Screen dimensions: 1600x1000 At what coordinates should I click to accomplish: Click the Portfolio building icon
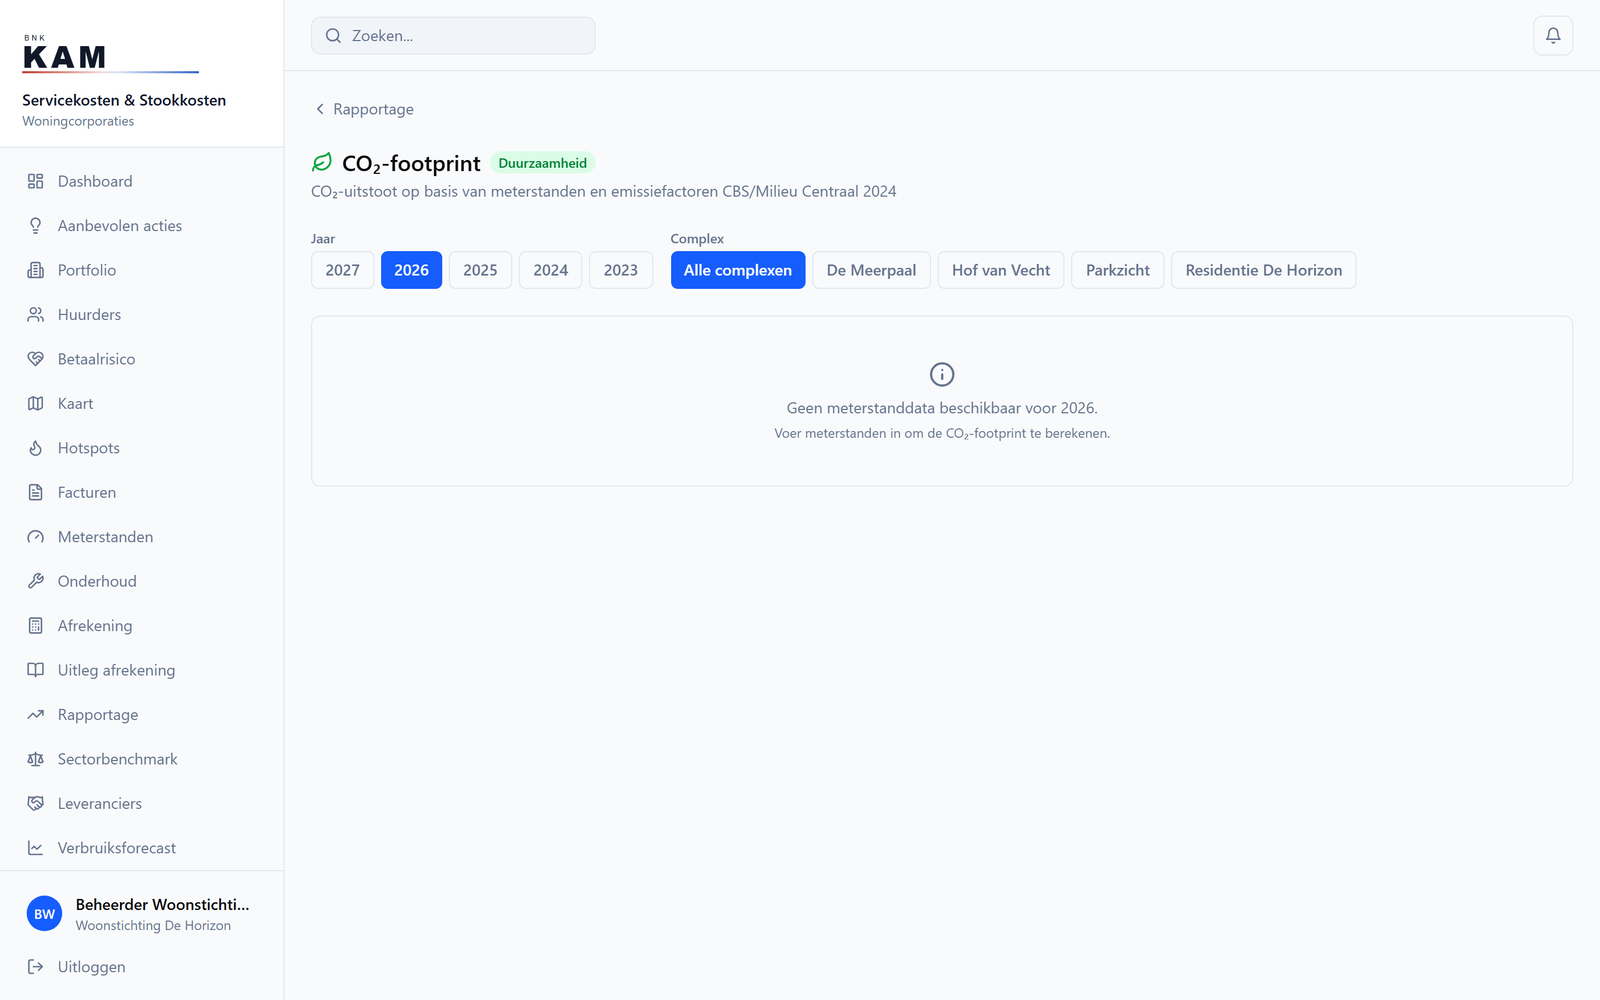[x=36, y=270]
